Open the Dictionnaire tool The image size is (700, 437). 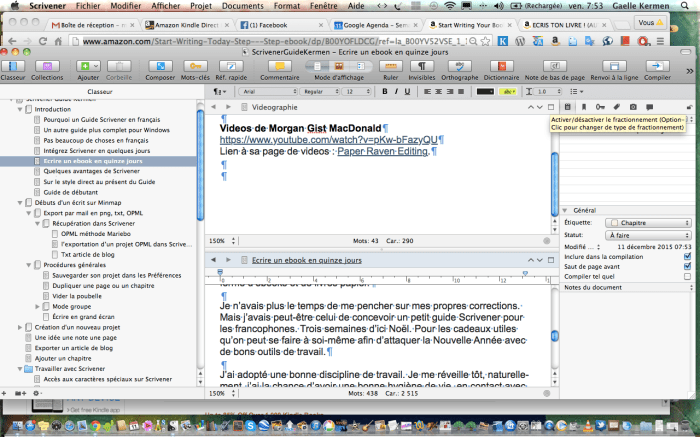pyautogui.click(x=501, y=66)
